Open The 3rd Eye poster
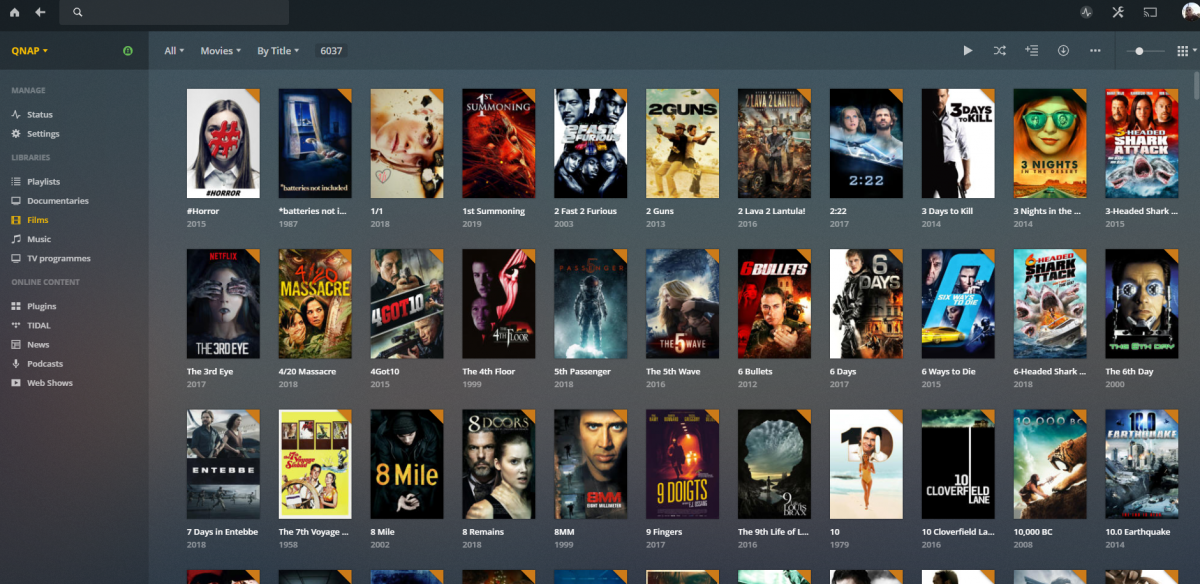 [223, 304]
